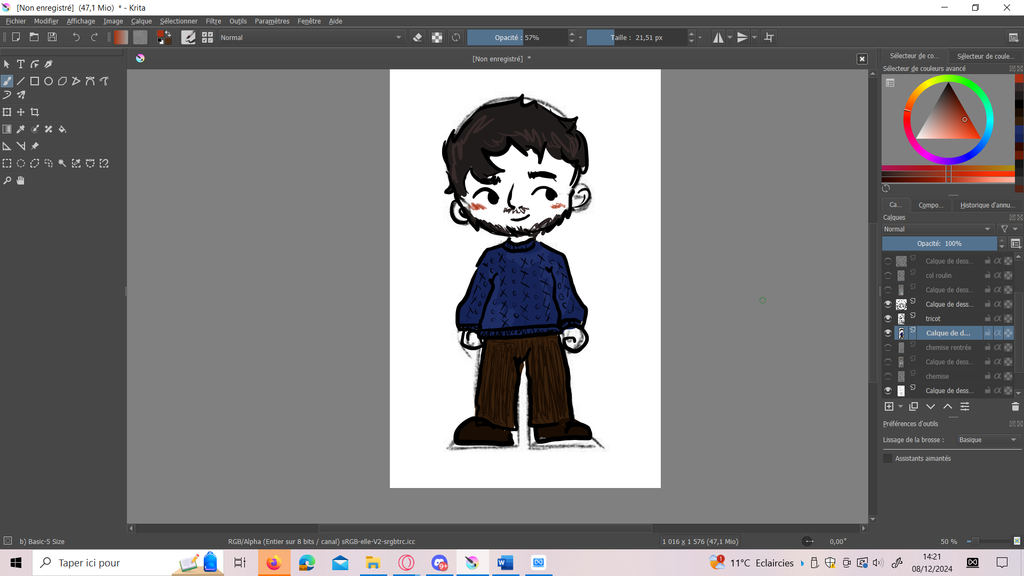Switch to the Historique d'annulation tab

point(986,205)
